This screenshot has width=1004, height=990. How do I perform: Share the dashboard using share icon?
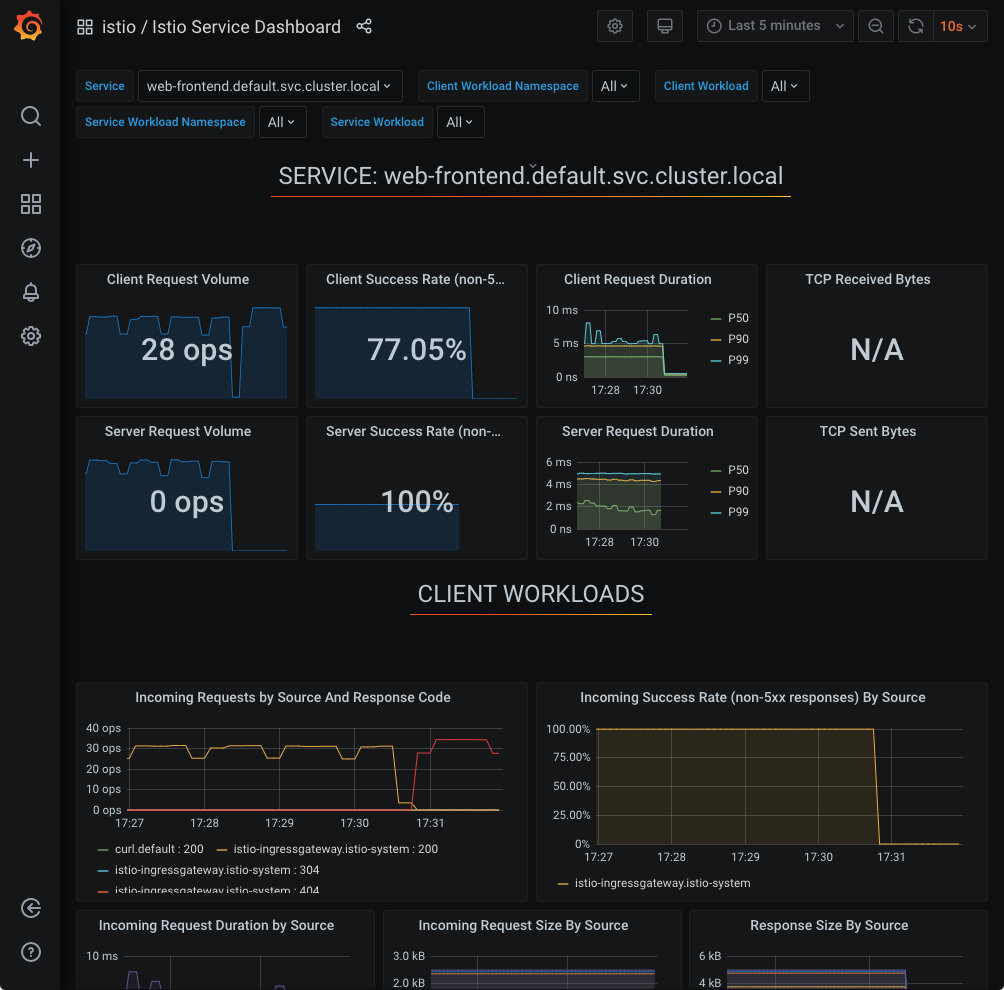click(x=364, y=27)
